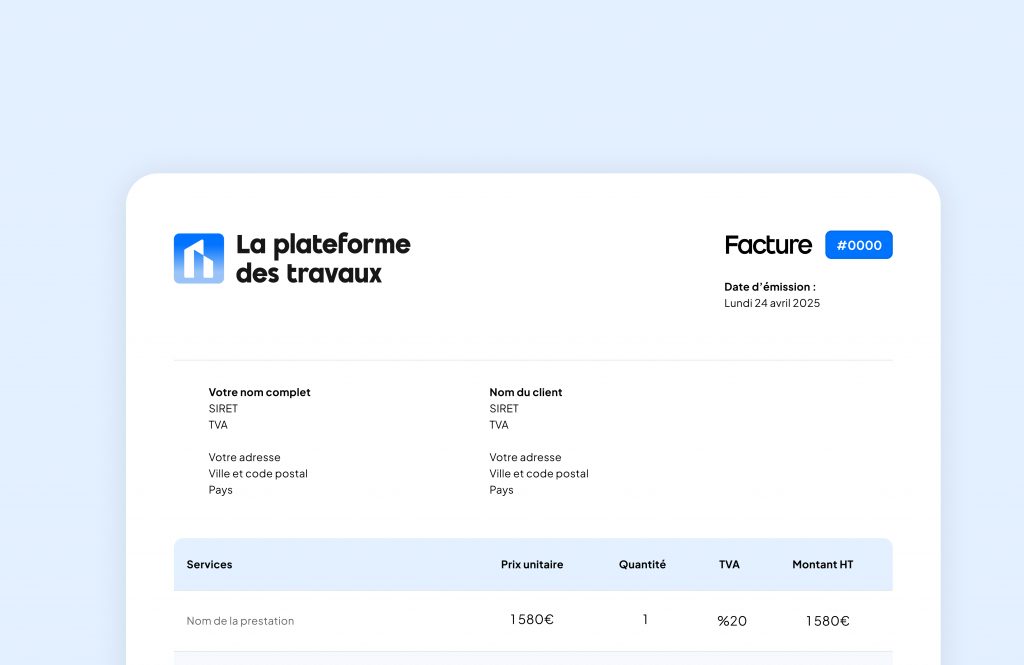Click the "Quantité" column header
This screenshot has width=1024, height=665.
[642, 564]
